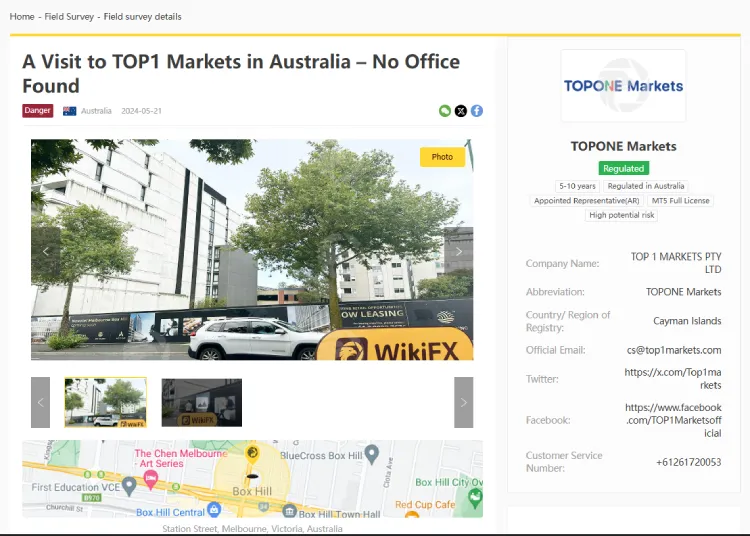Share article on Facebook icon

(477, 111)
